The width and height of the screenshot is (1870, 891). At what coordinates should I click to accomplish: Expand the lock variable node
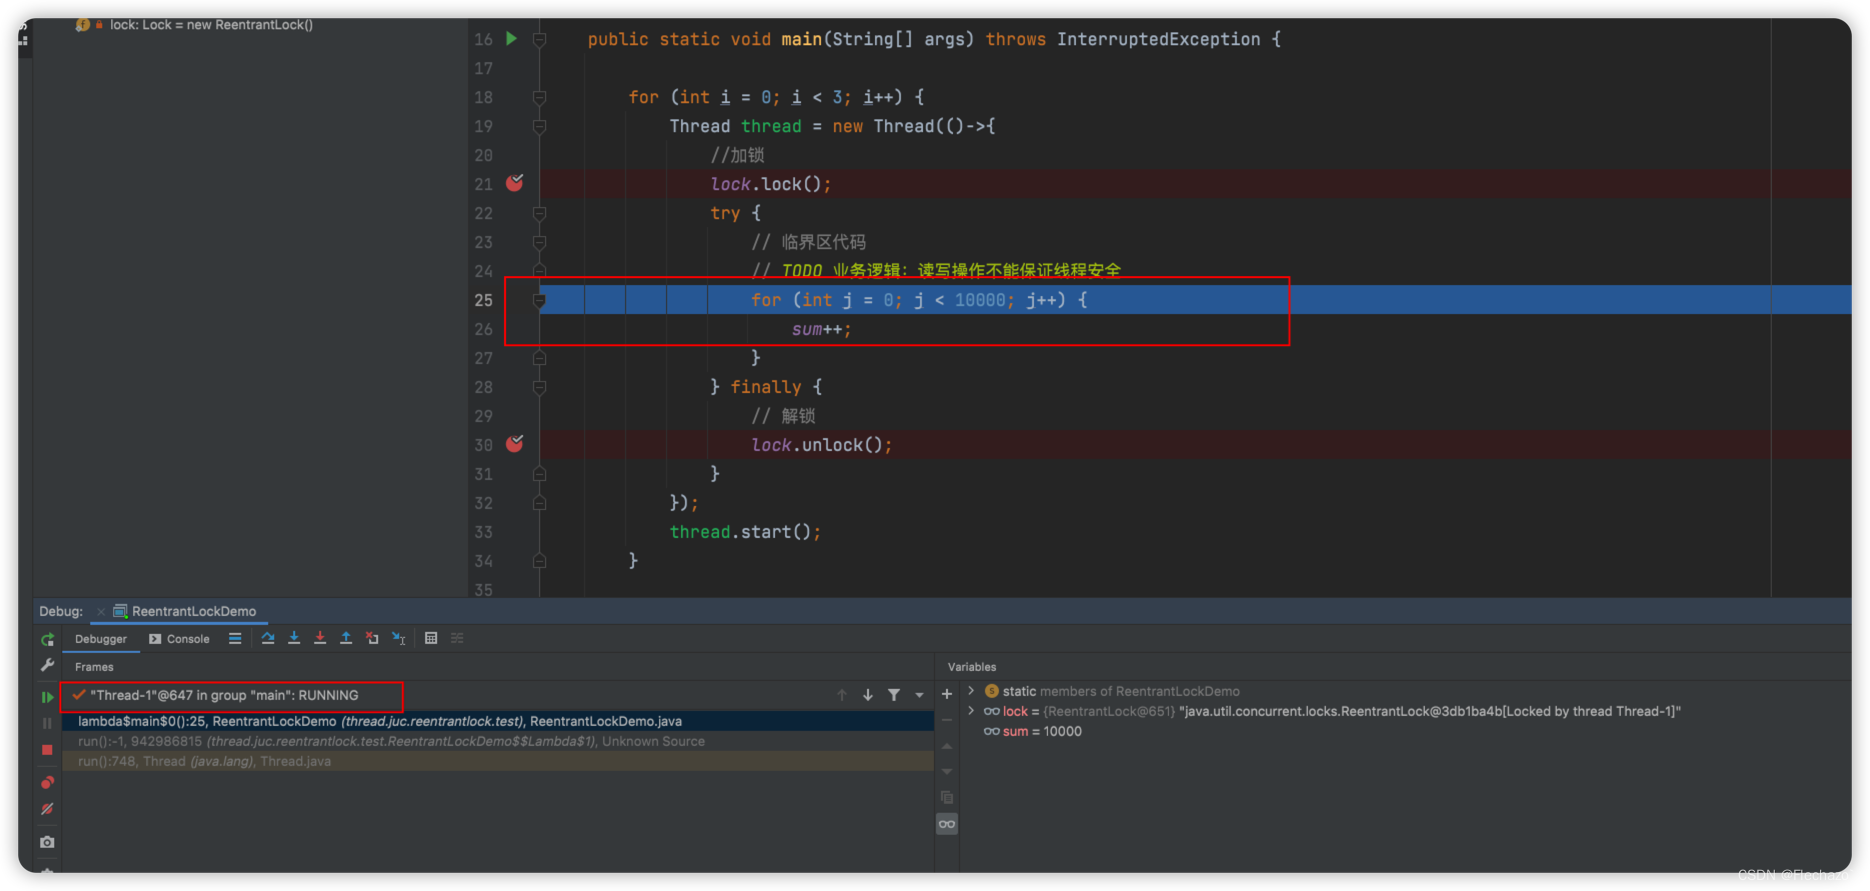tap(971, 711)
